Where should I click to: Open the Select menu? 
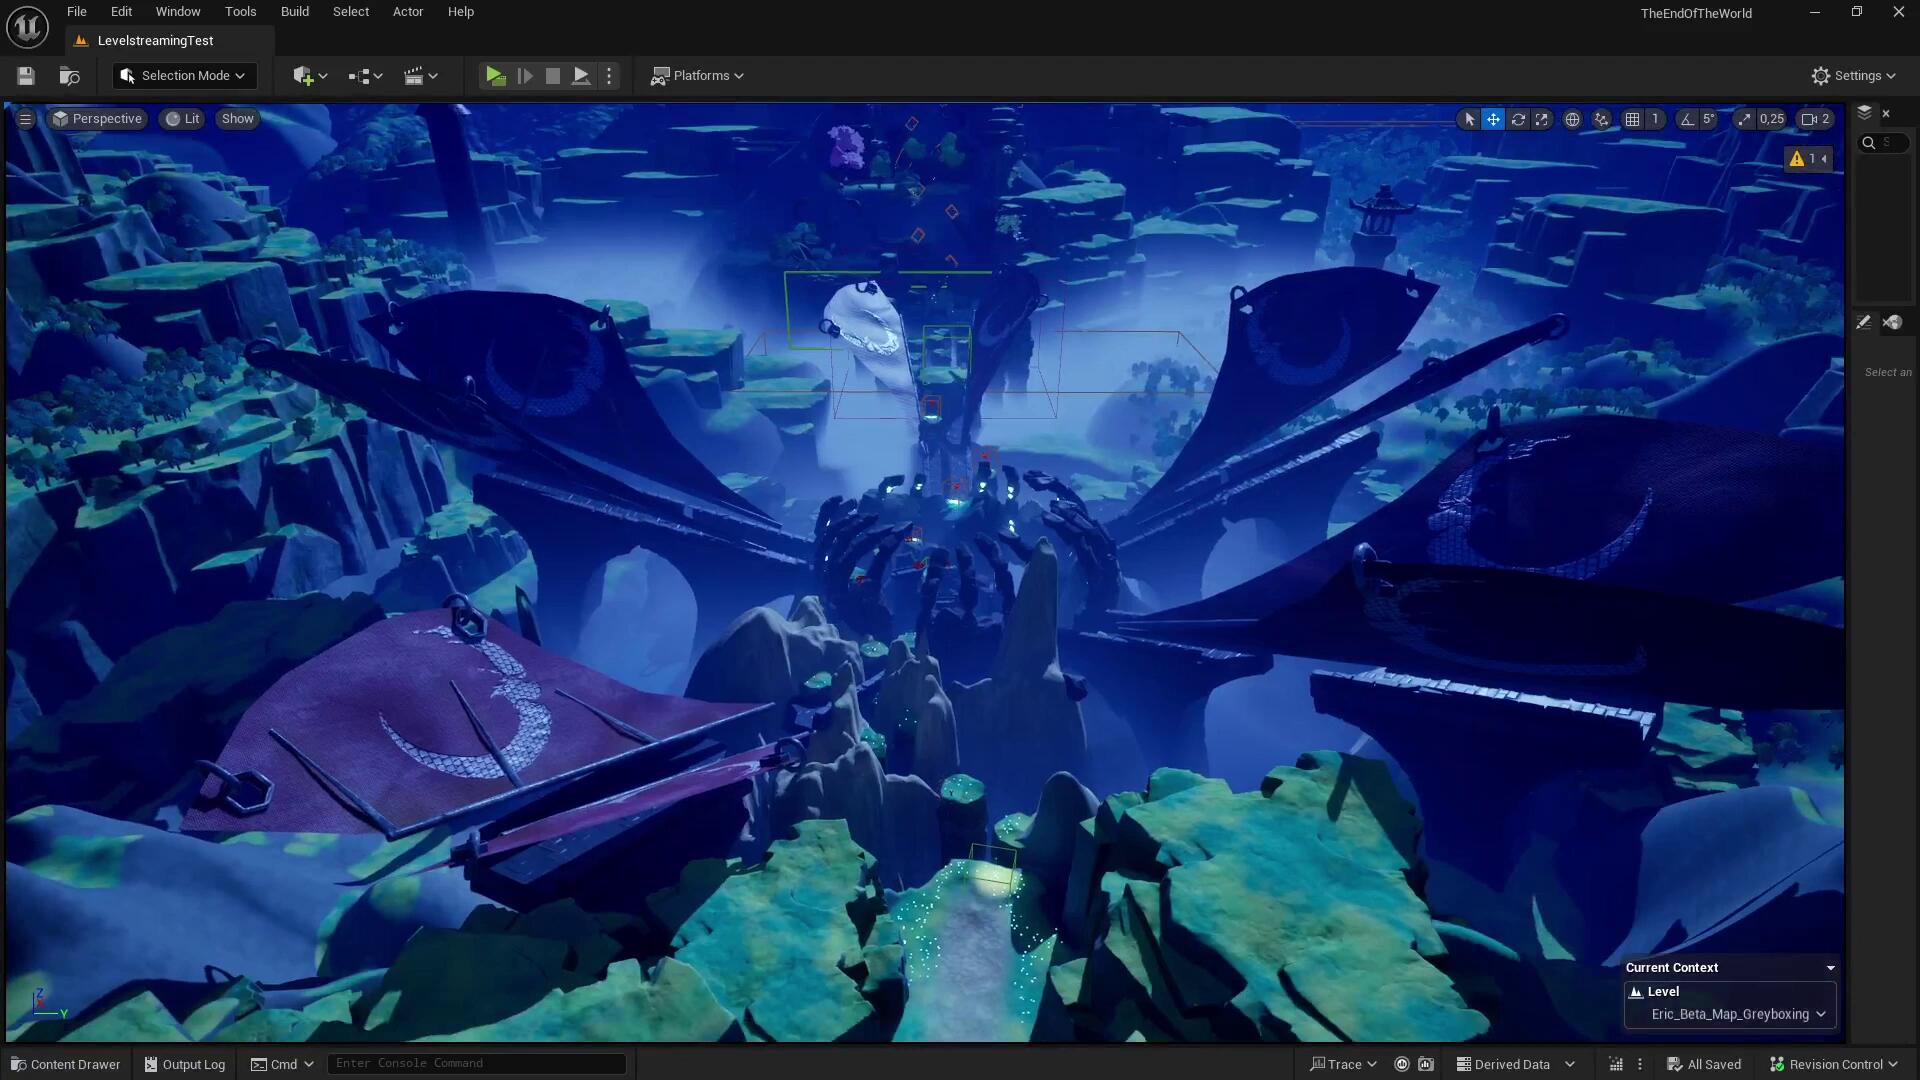click(351, 12)
